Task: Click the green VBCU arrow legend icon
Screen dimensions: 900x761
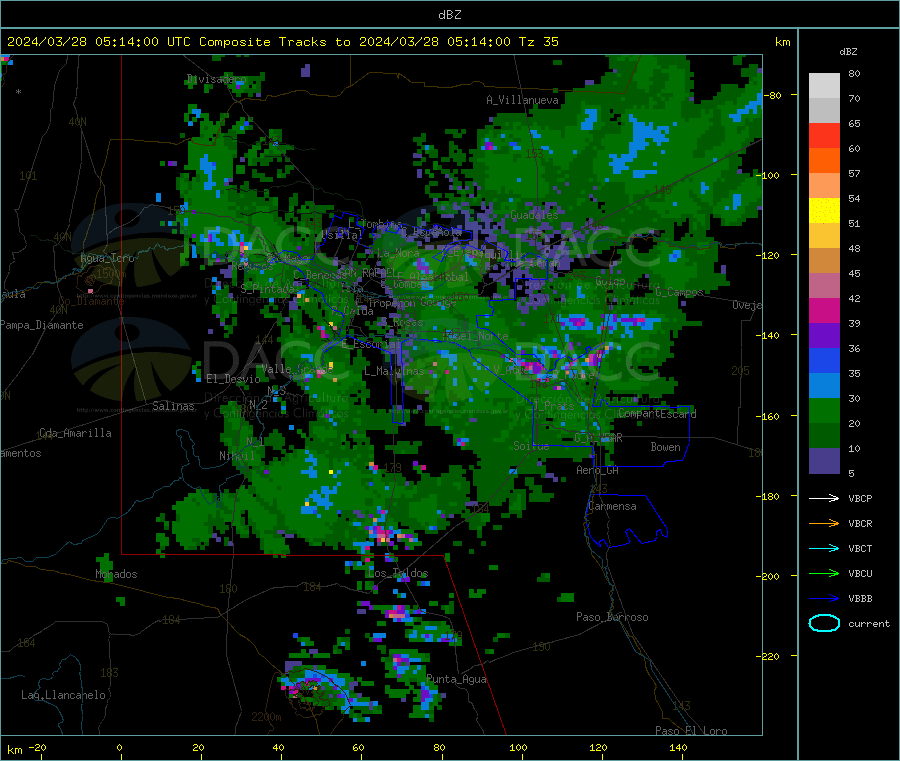Action: 824,573
